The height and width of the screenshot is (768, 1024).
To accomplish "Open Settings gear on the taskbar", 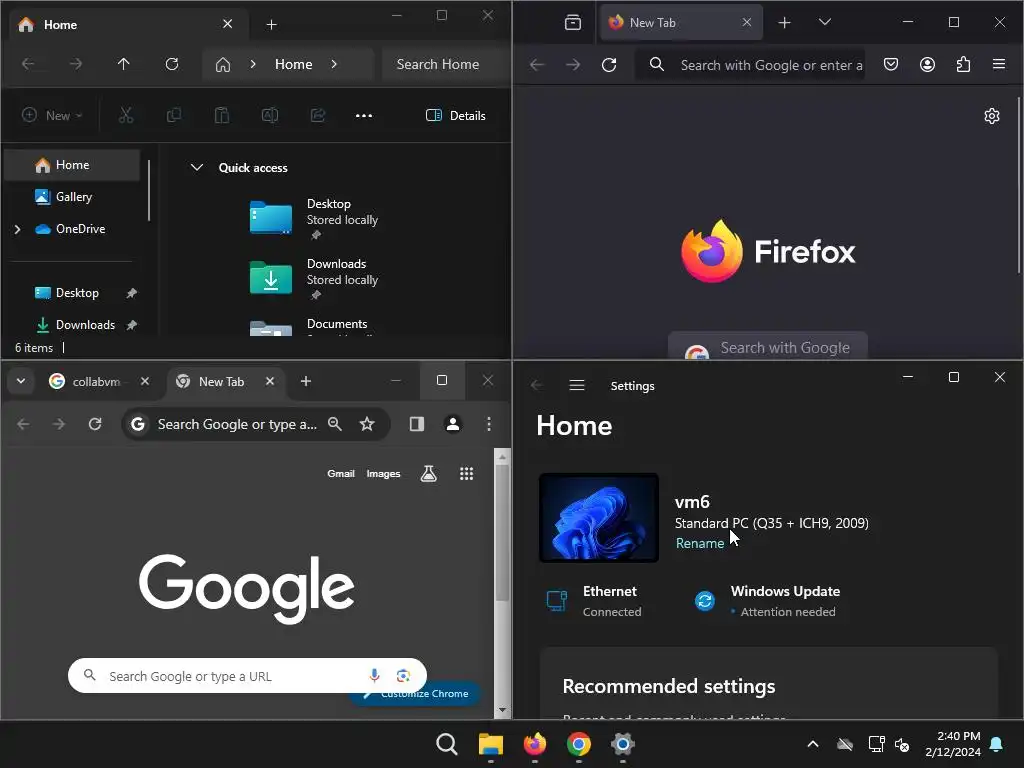I will click(622, 744).
